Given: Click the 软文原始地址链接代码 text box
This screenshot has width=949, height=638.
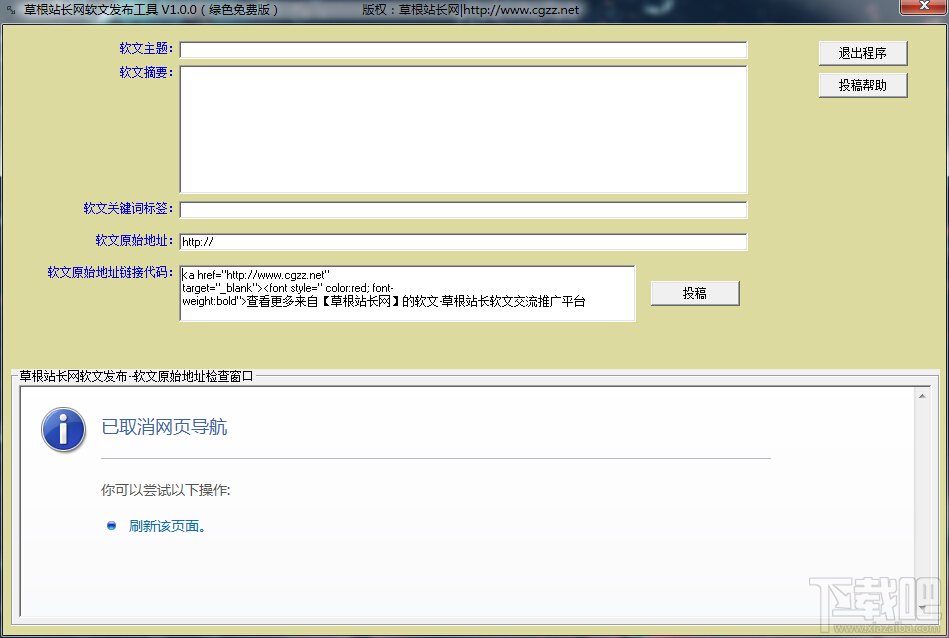Looking at the screenshot, I should tap(407, 294).
